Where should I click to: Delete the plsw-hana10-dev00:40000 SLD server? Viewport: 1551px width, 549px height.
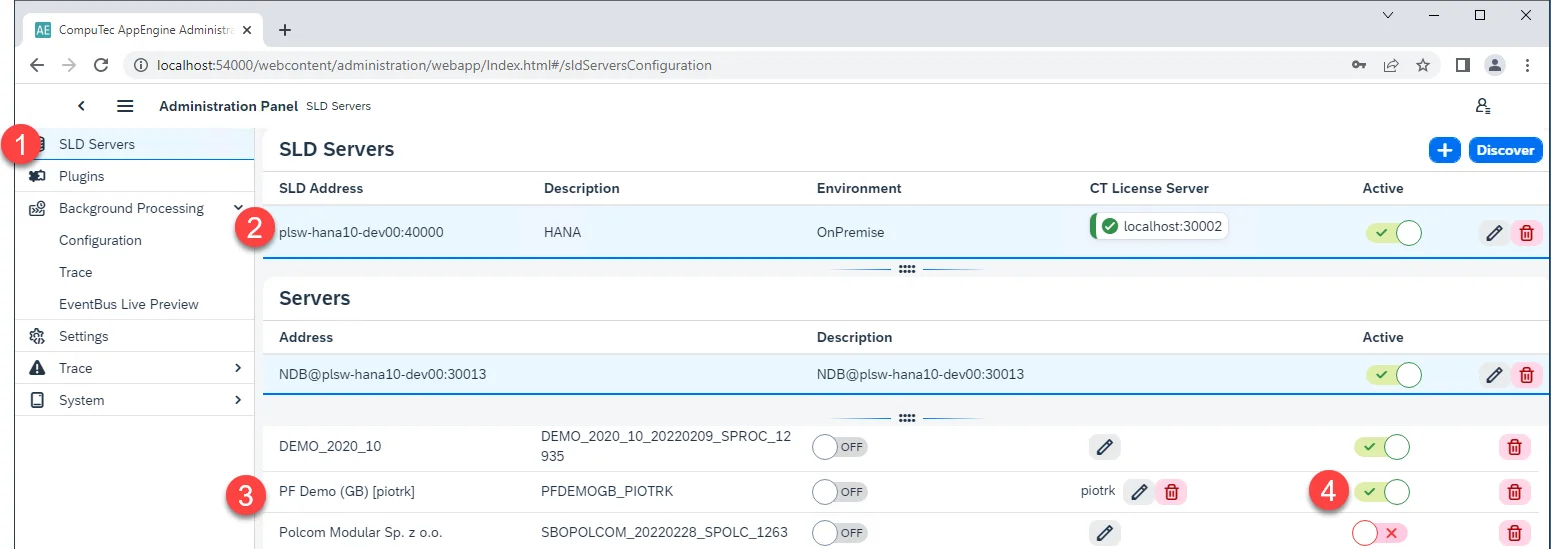pyautogui.click(x=1526, y=233)
